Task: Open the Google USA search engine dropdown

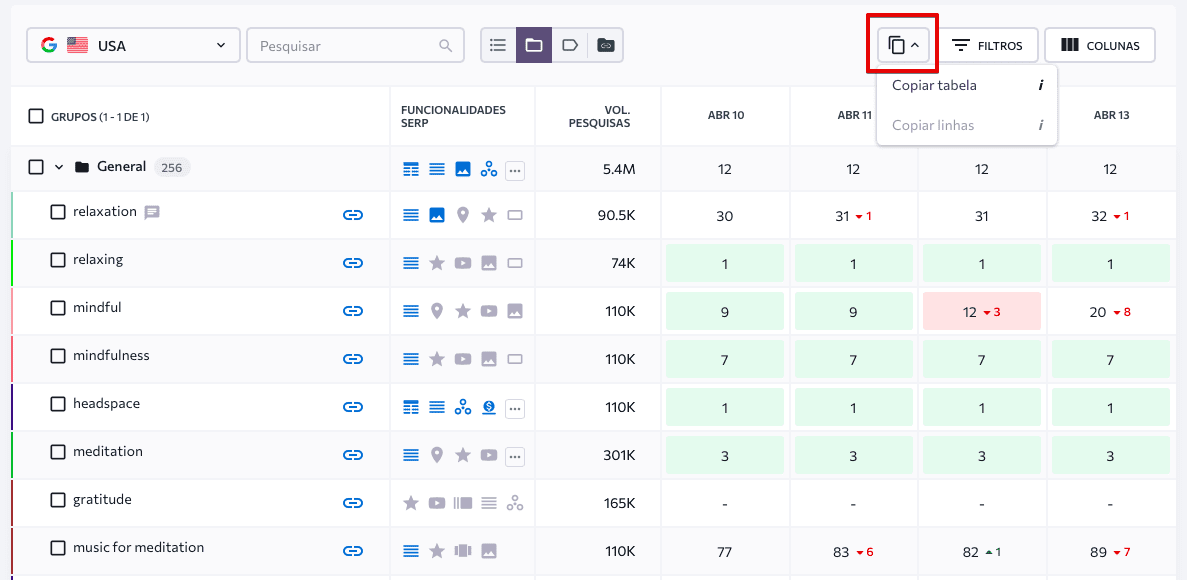Action: click(133, 45)
